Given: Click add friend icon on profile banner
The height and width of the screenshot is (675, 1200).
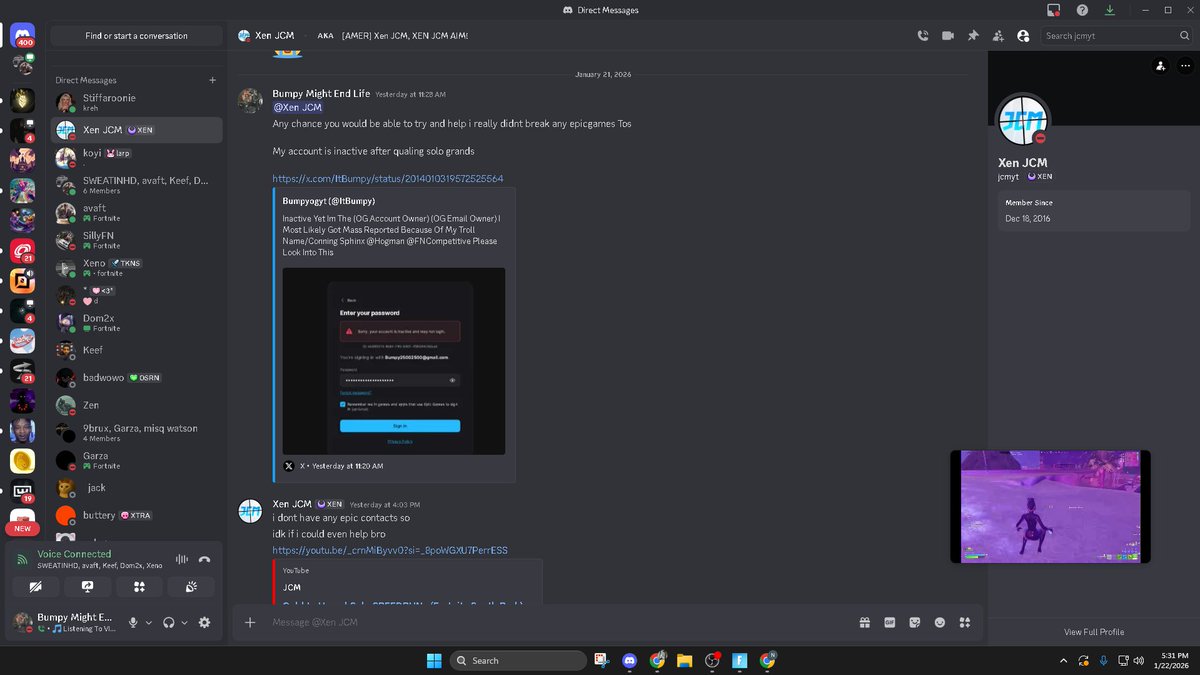Looking at the screenshot, I should 1159,66.
